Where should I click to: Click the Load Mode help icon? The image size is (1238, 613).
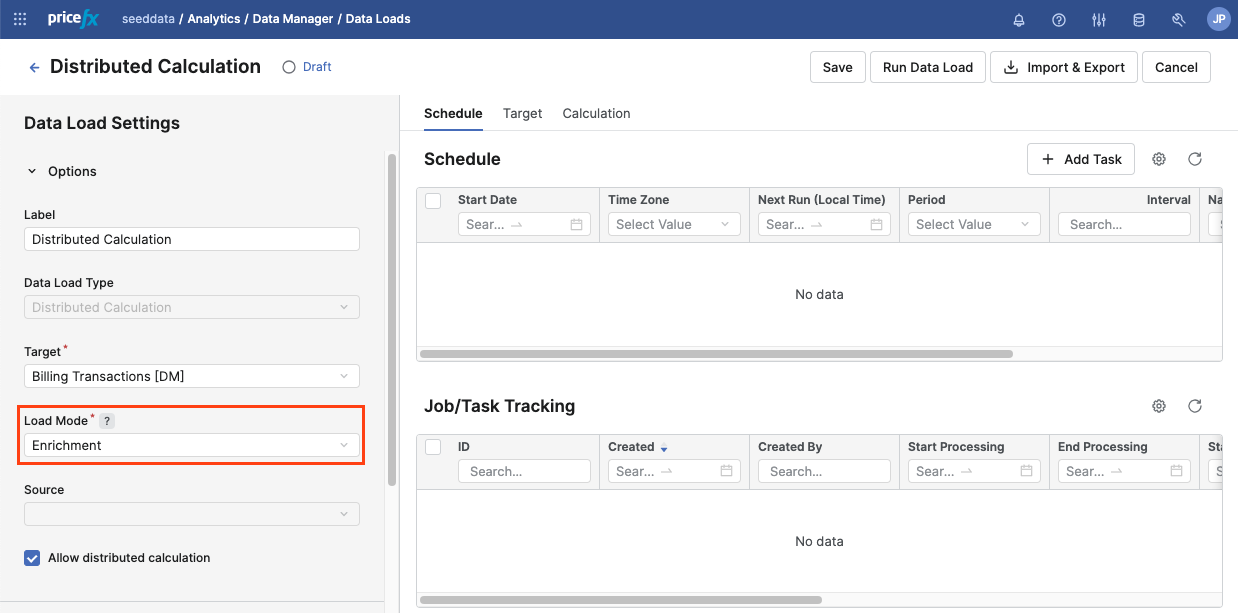108,421
